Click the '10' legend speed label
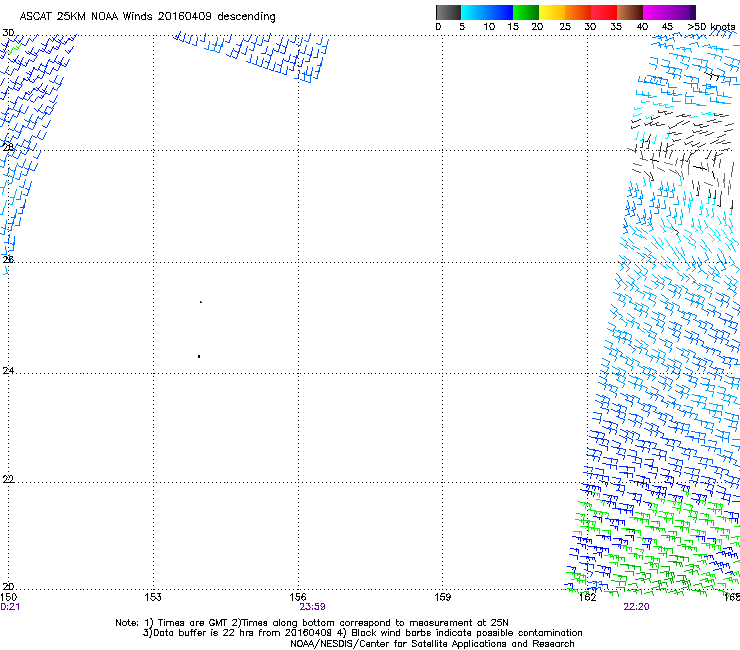Viewport: 740px width, 650px height. [489, 27]
